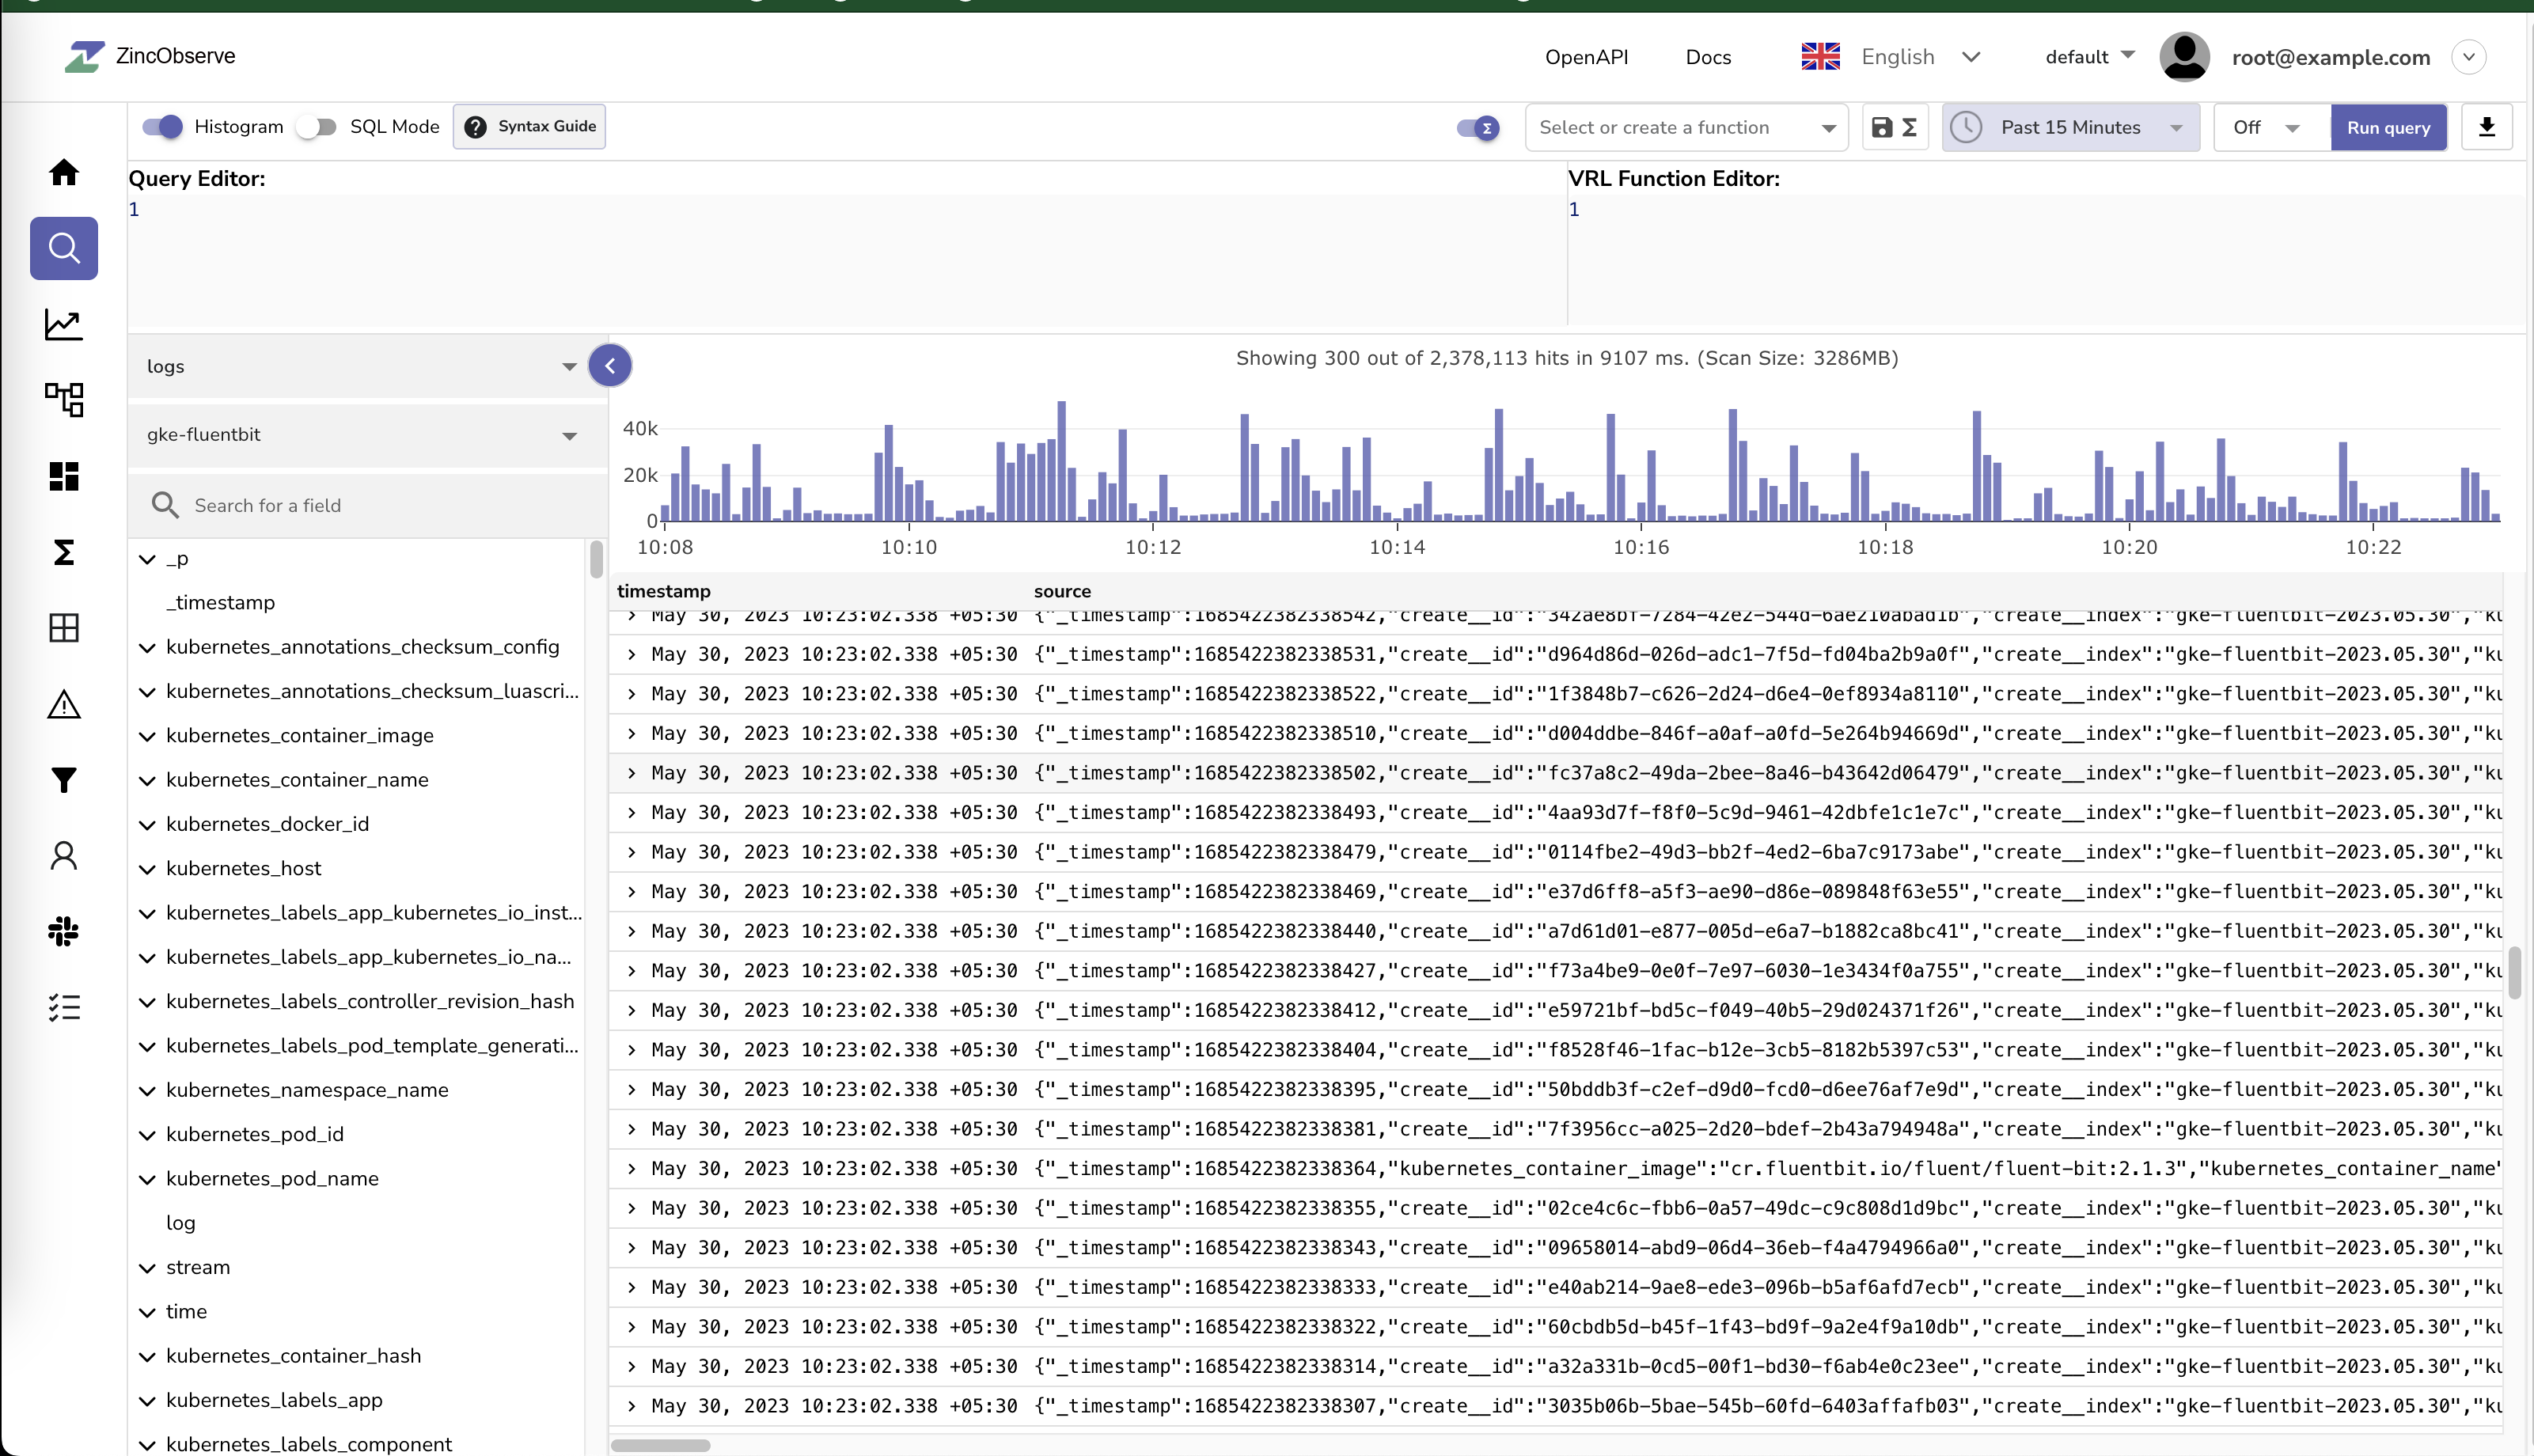Screen dimensions: 2534x1456
Task: Collapse the kubernetes_pod_name field
Action: [x=148, y=1178]
